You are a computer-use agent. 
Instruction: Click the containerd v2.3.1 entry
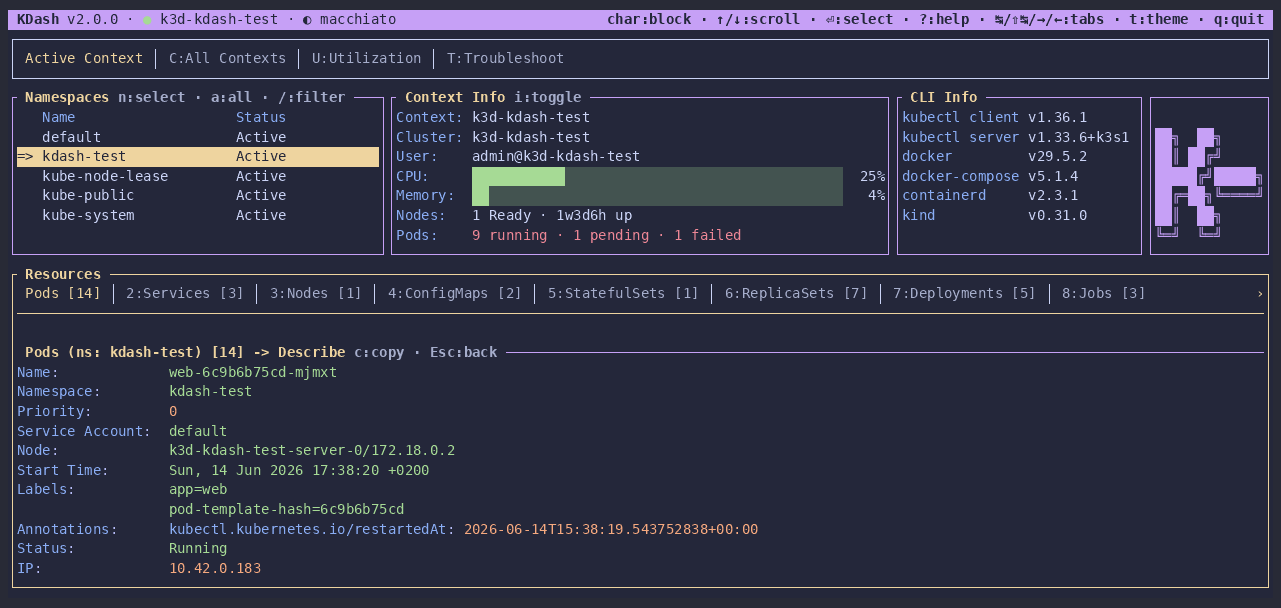tap(990, 196)
